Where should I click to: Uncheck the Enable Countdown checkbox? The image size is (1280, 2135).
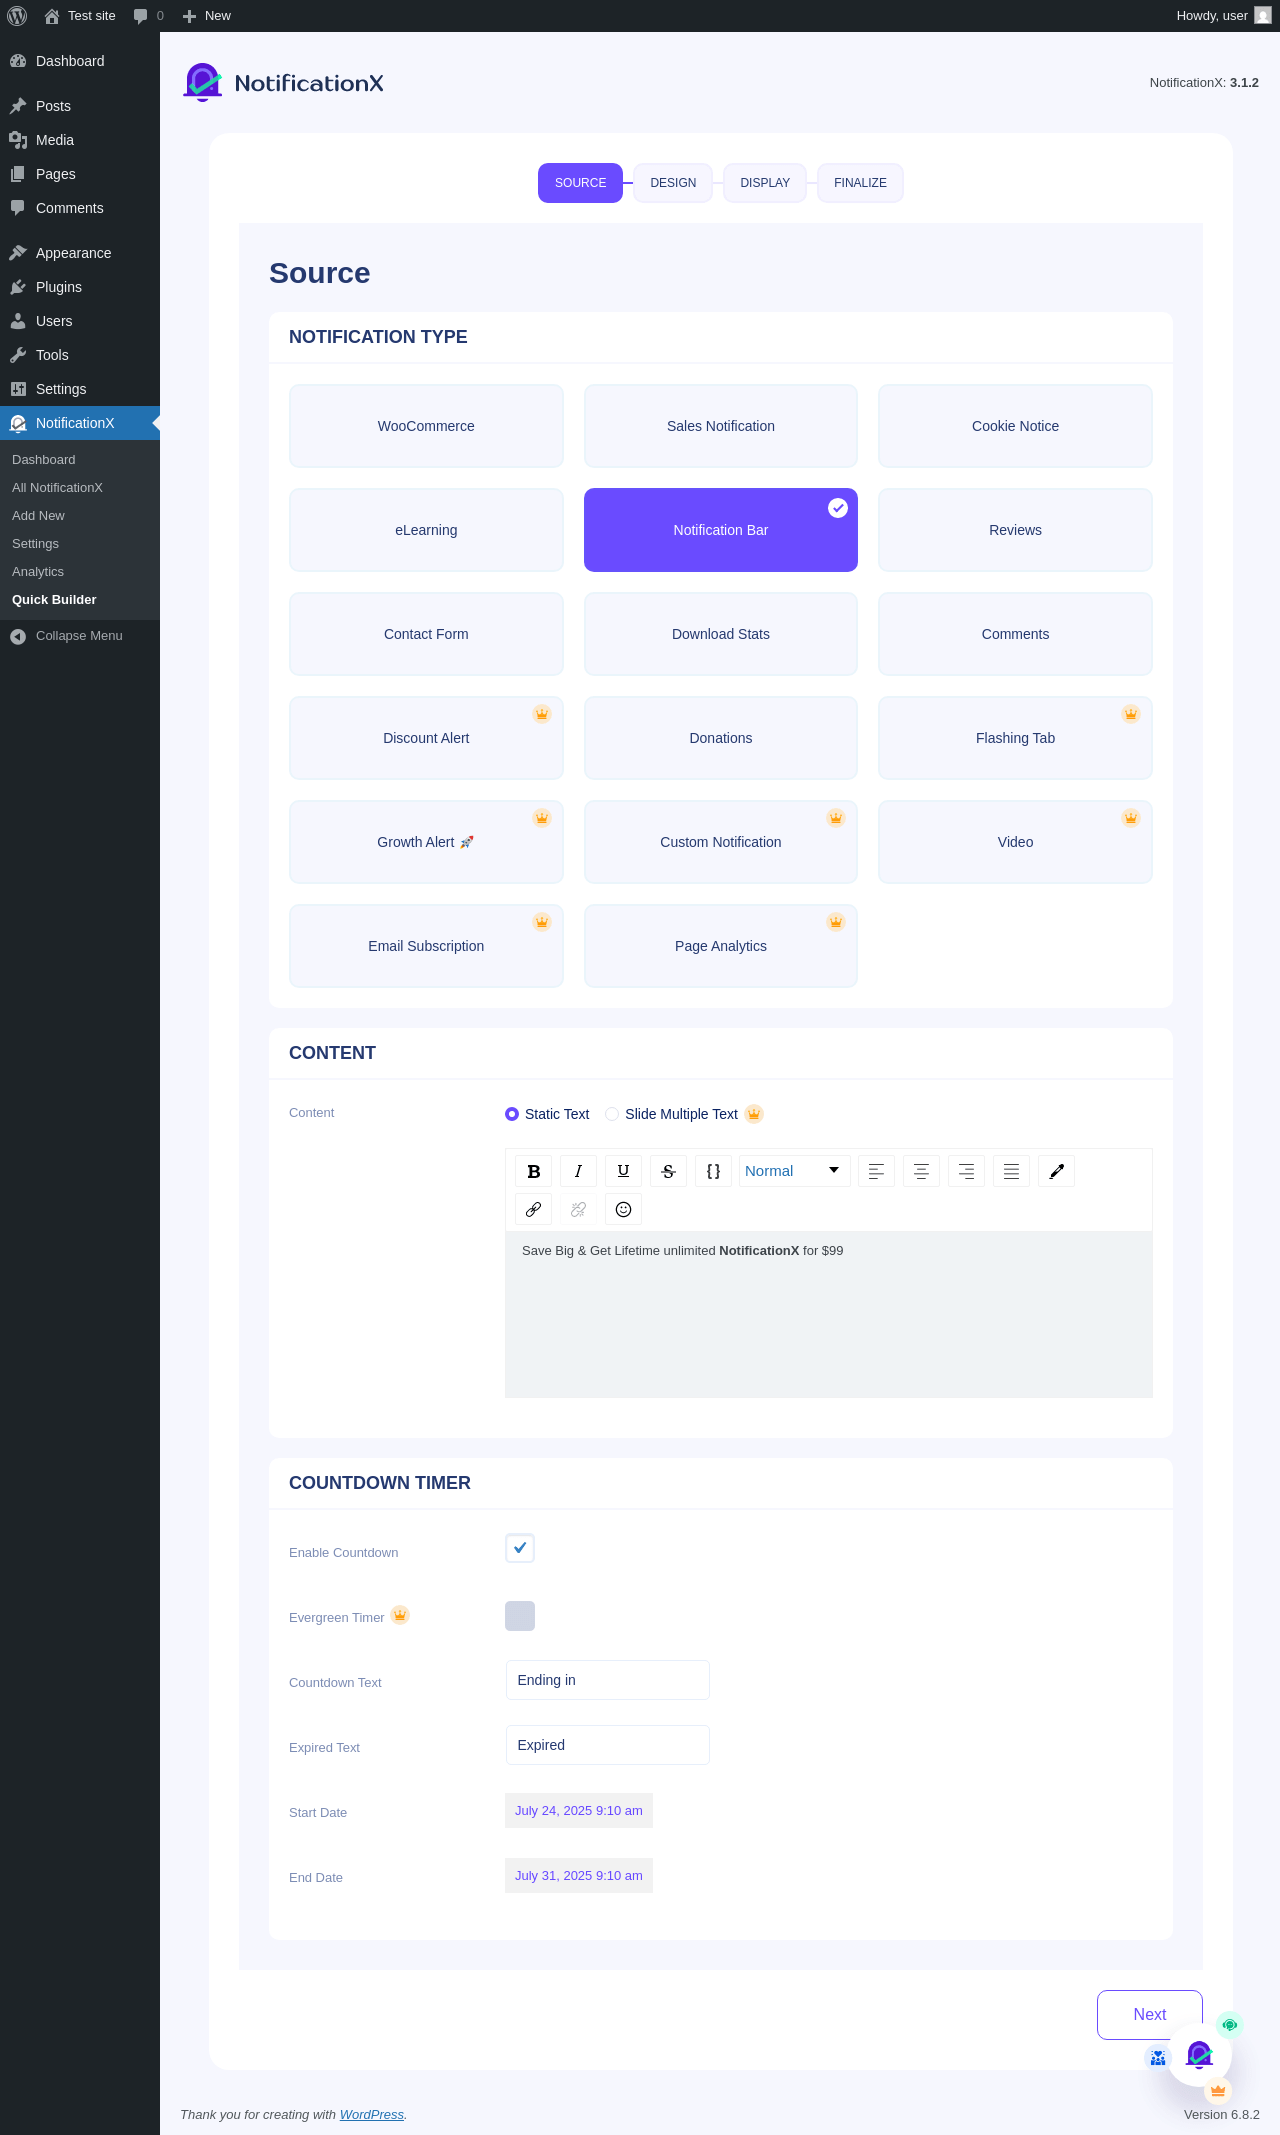click(x=520, y=1548)
